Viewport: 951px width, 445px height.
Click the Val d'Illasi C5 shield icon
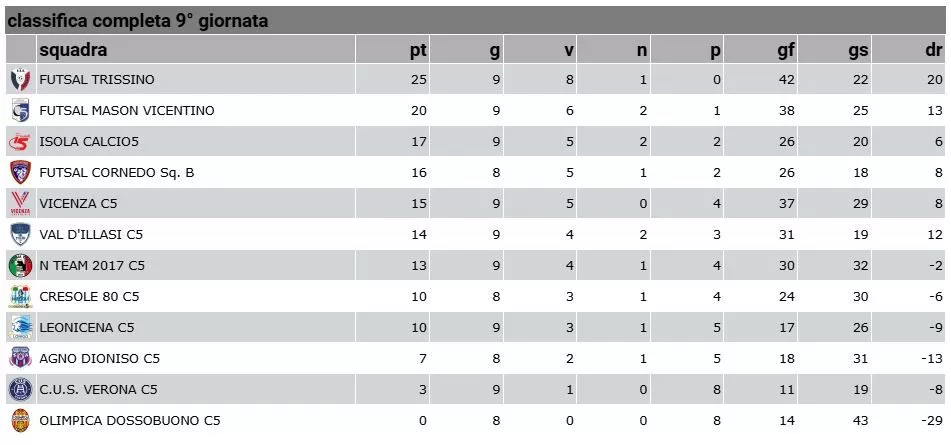(x=21, y=235)
